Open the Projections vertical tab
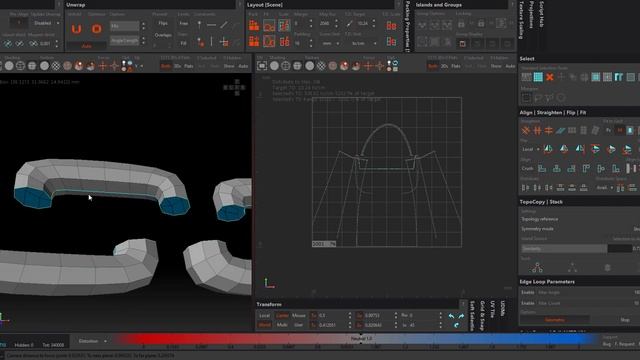This screenshot has width=640, height=360. (531, 14)
